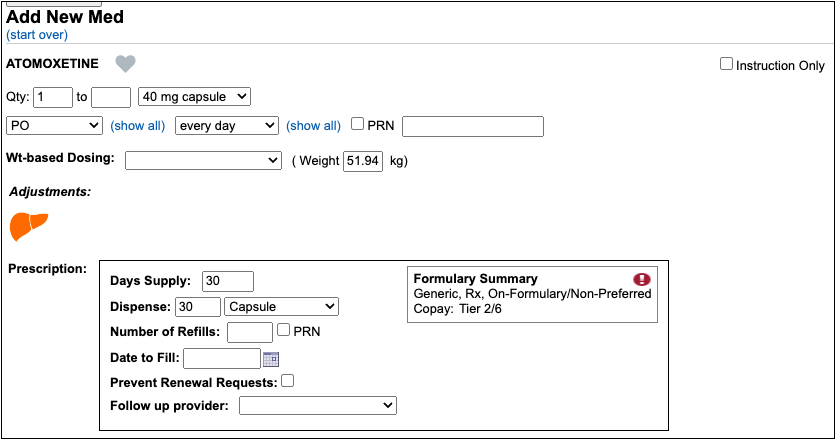The image size is (835, 439).
Task: Open the 40 mg capsule strength dropdown
Action: [194, 97]
